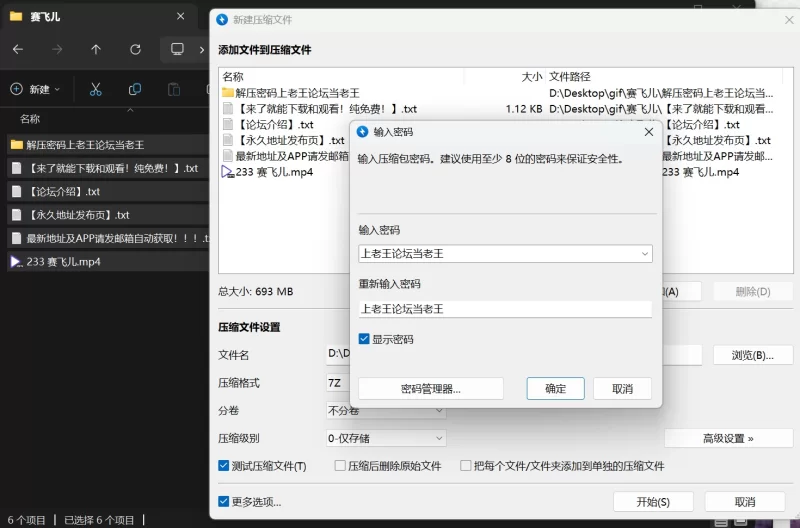Screen dimensions: 800x528
Task: Enable 压缩后删除原始文件 checkbox
Action: pos(340,466)
